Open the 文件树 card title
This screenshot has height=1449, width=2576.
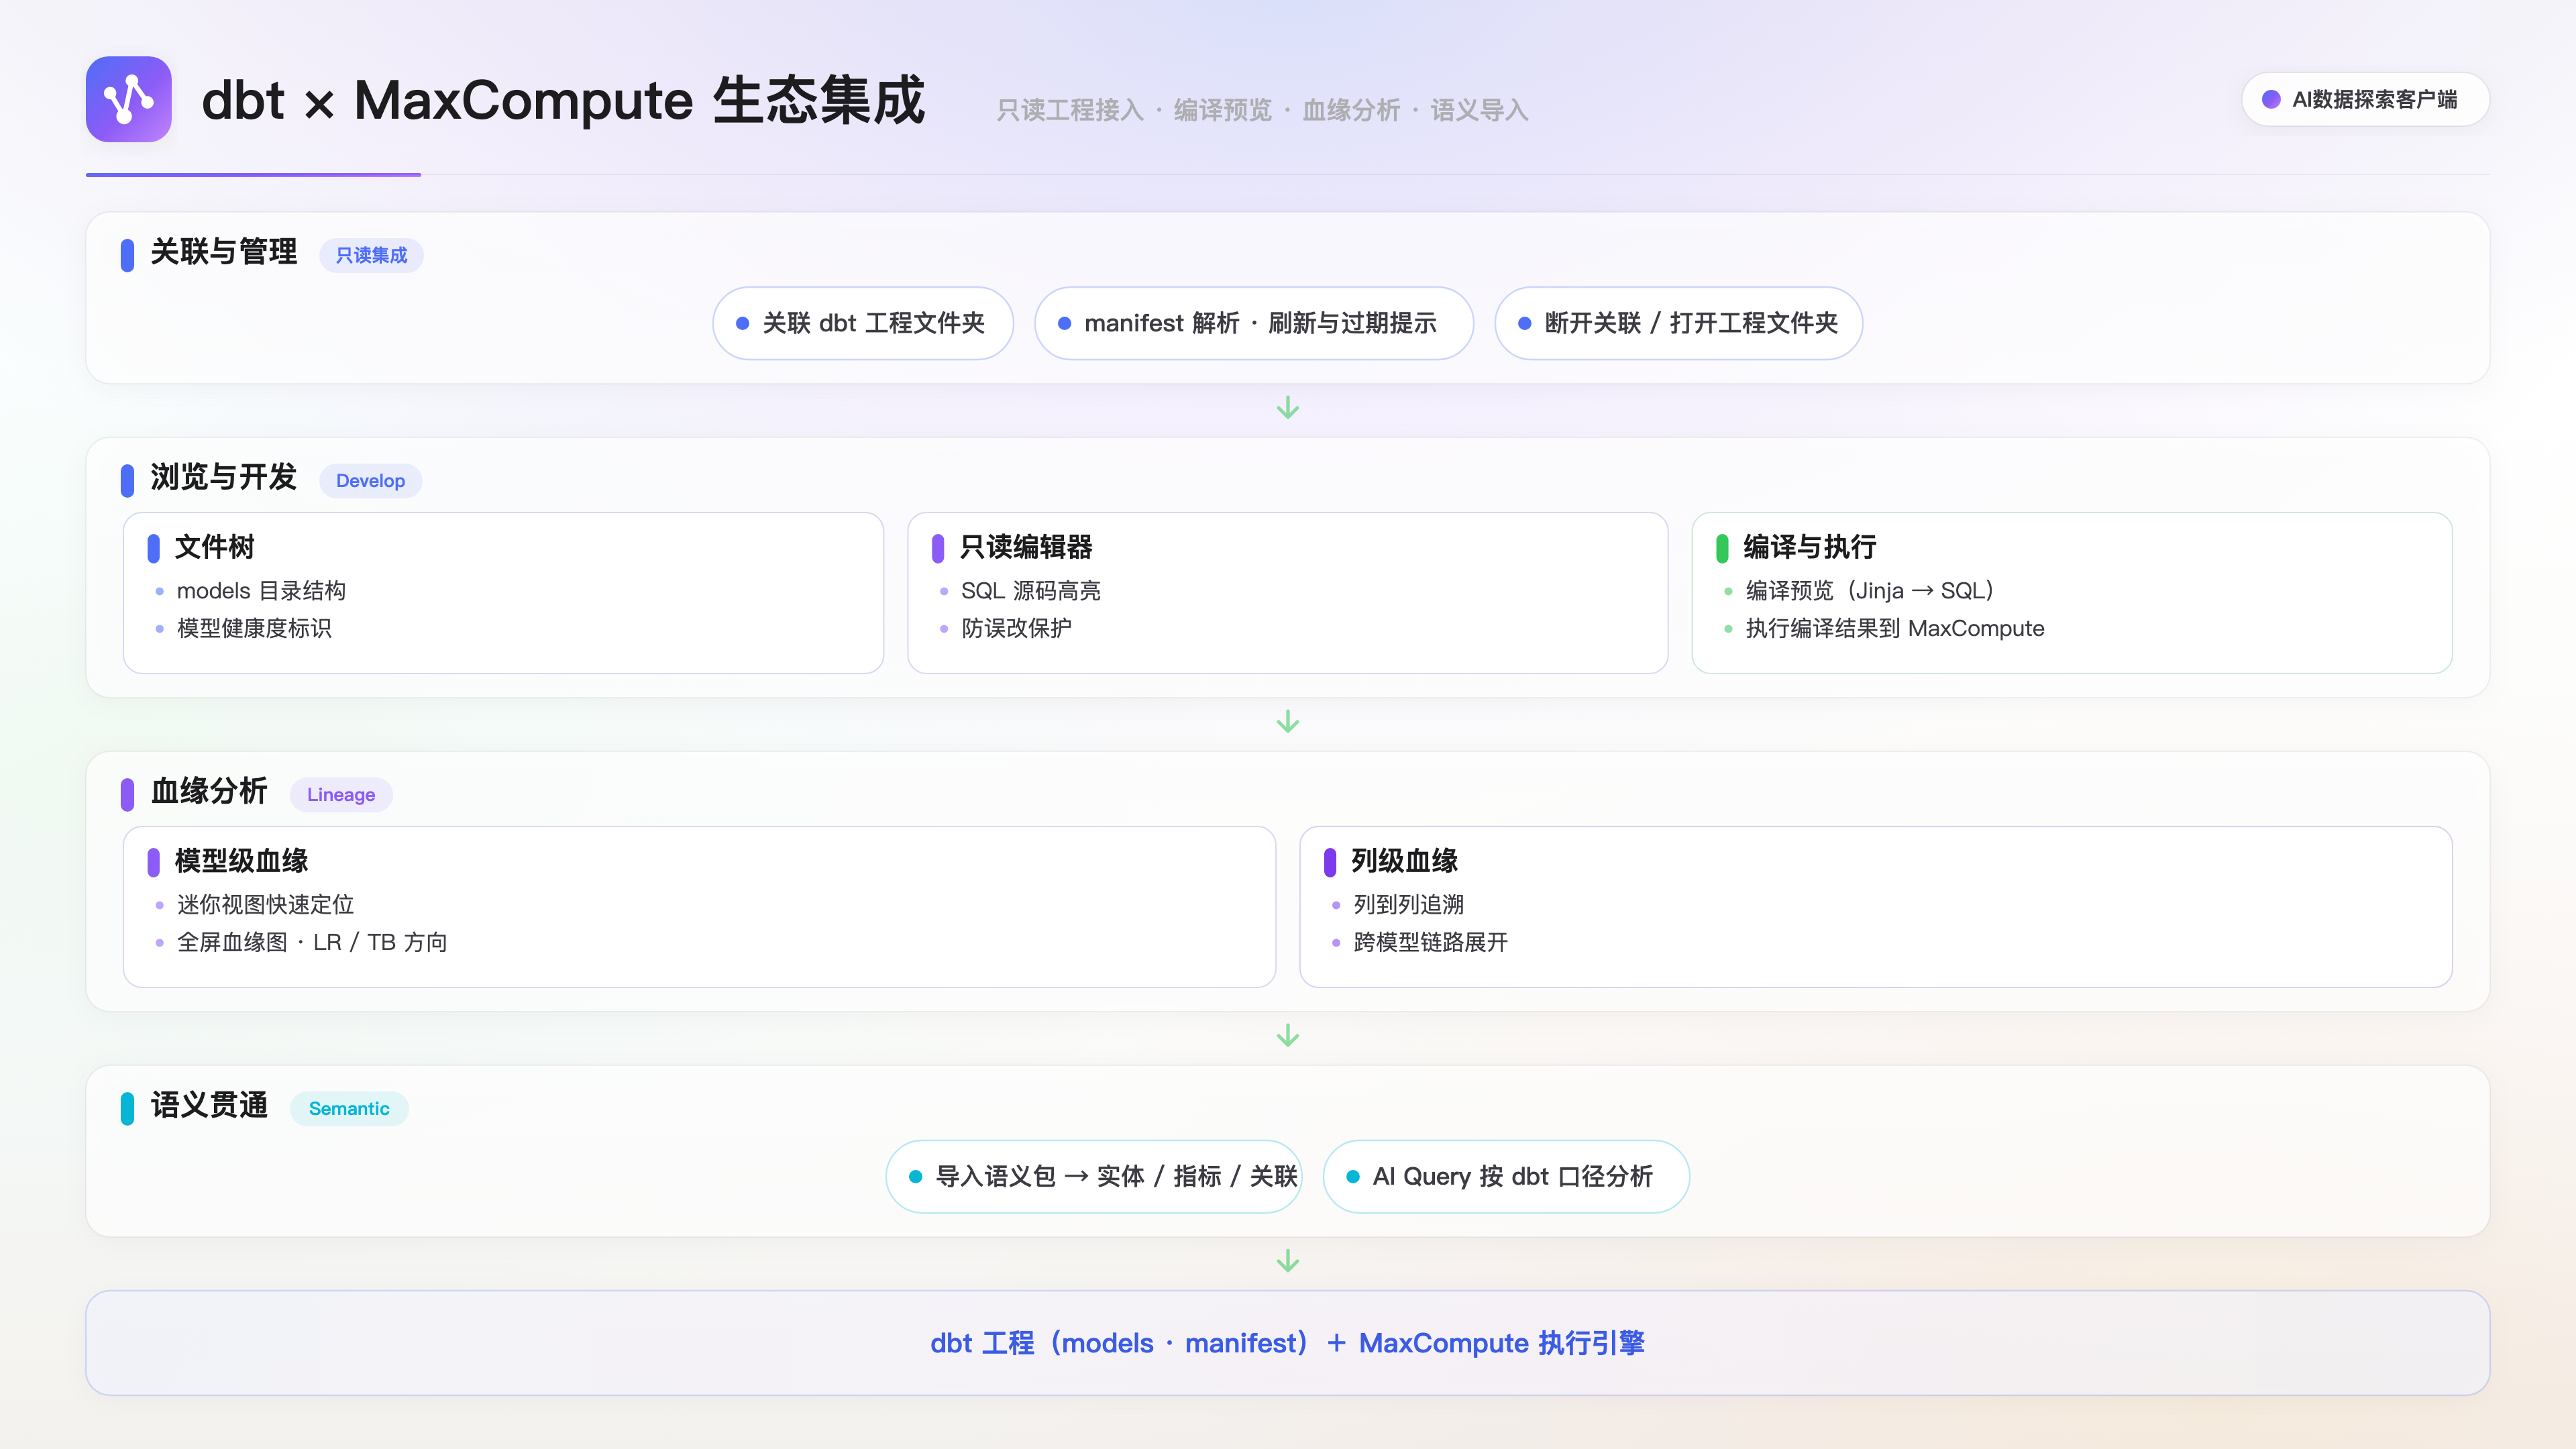tap(215, 547)
